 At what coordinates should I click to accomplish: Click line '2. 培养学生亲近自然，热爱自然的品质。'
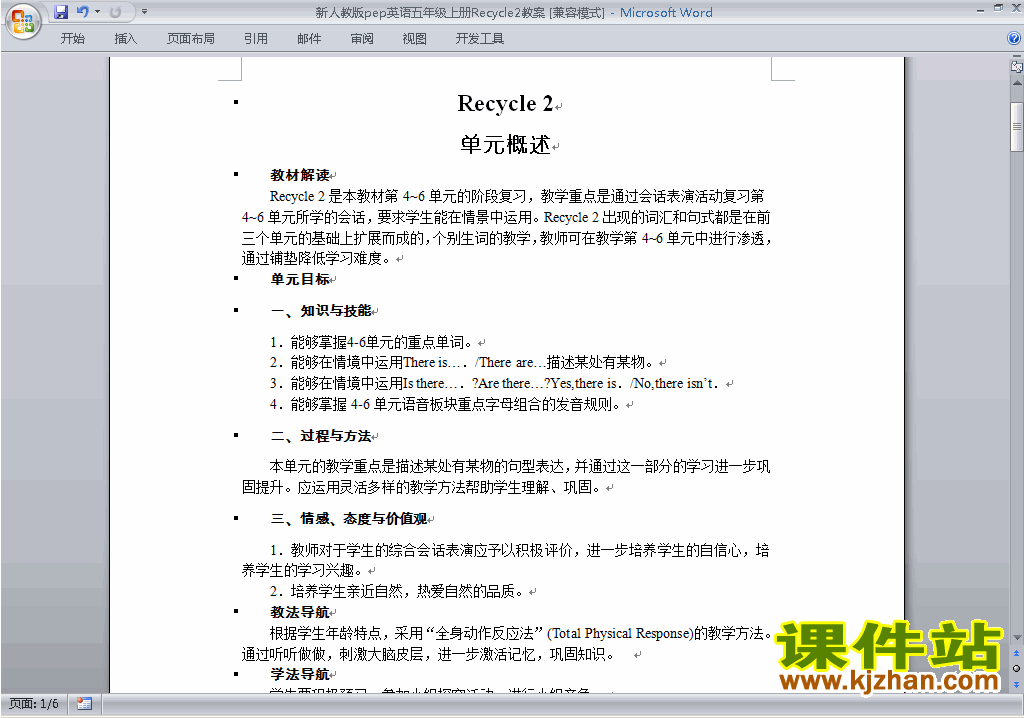point(396,591)
